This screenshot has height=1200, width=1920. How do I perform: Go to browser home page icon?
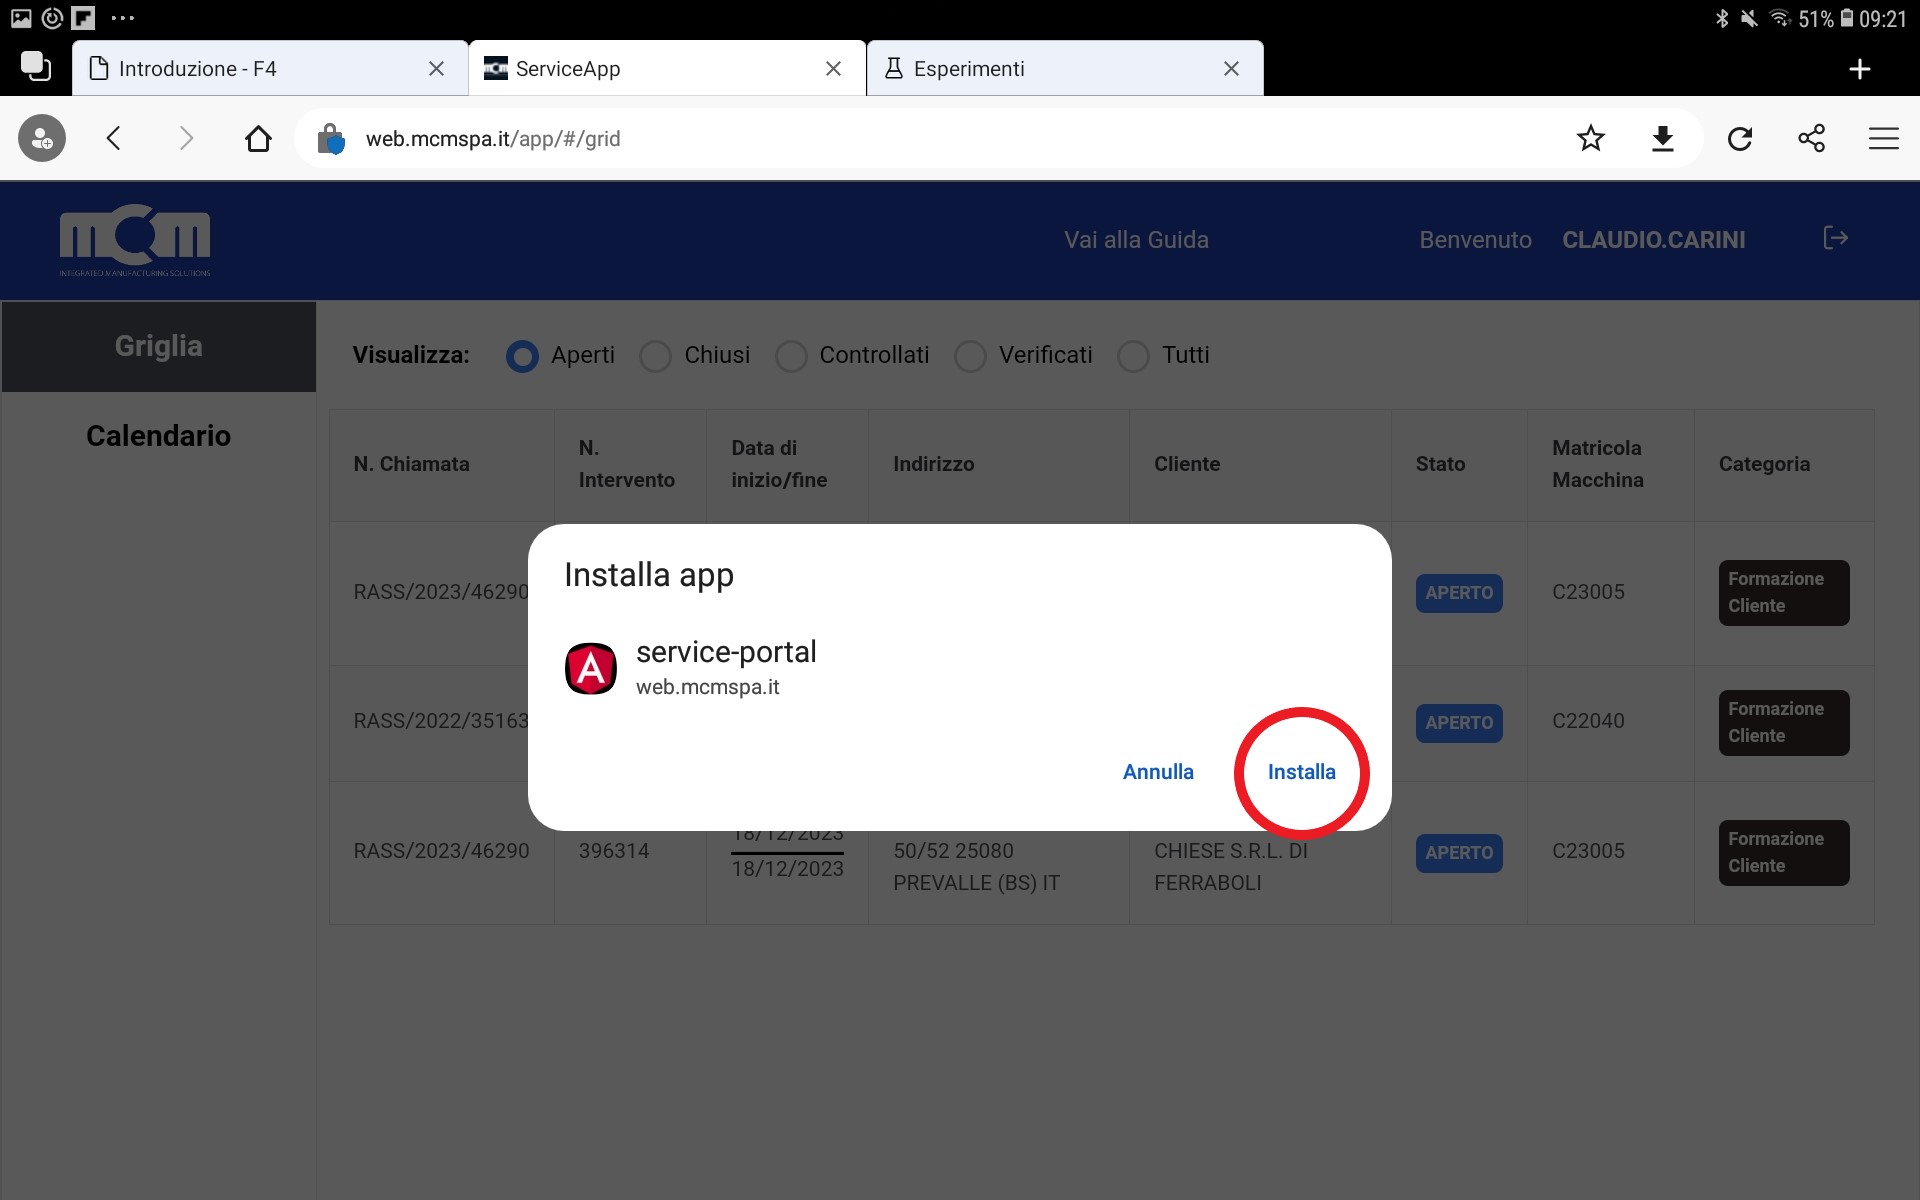258,139
